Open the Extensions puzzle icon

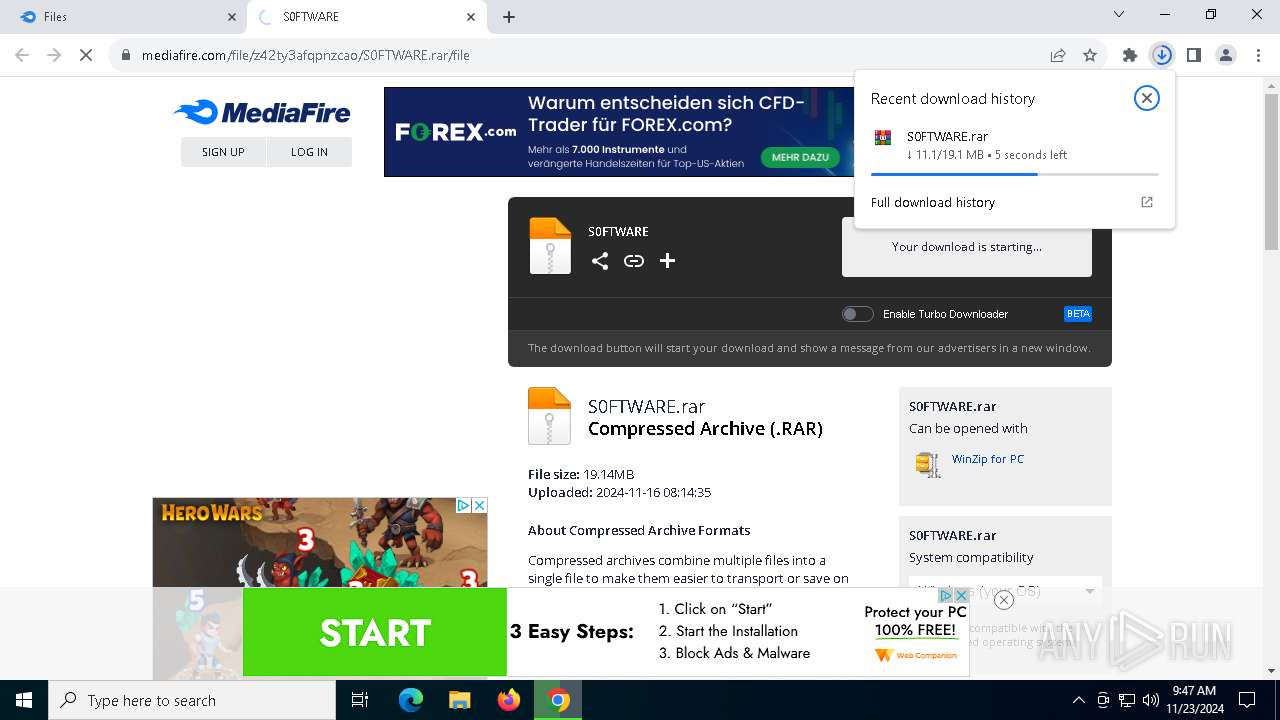[1130, 55]
